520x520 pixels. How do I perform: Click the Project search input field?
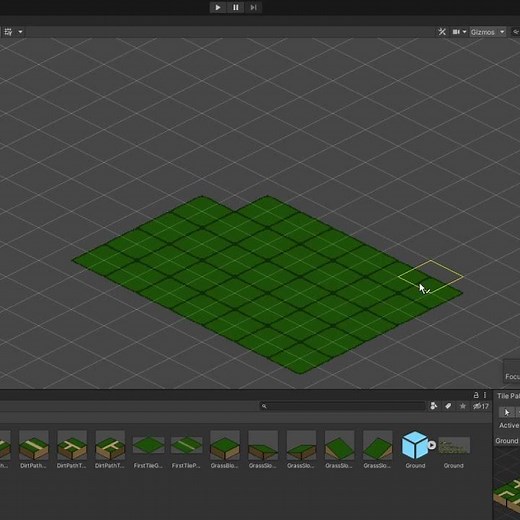(342, 406)
